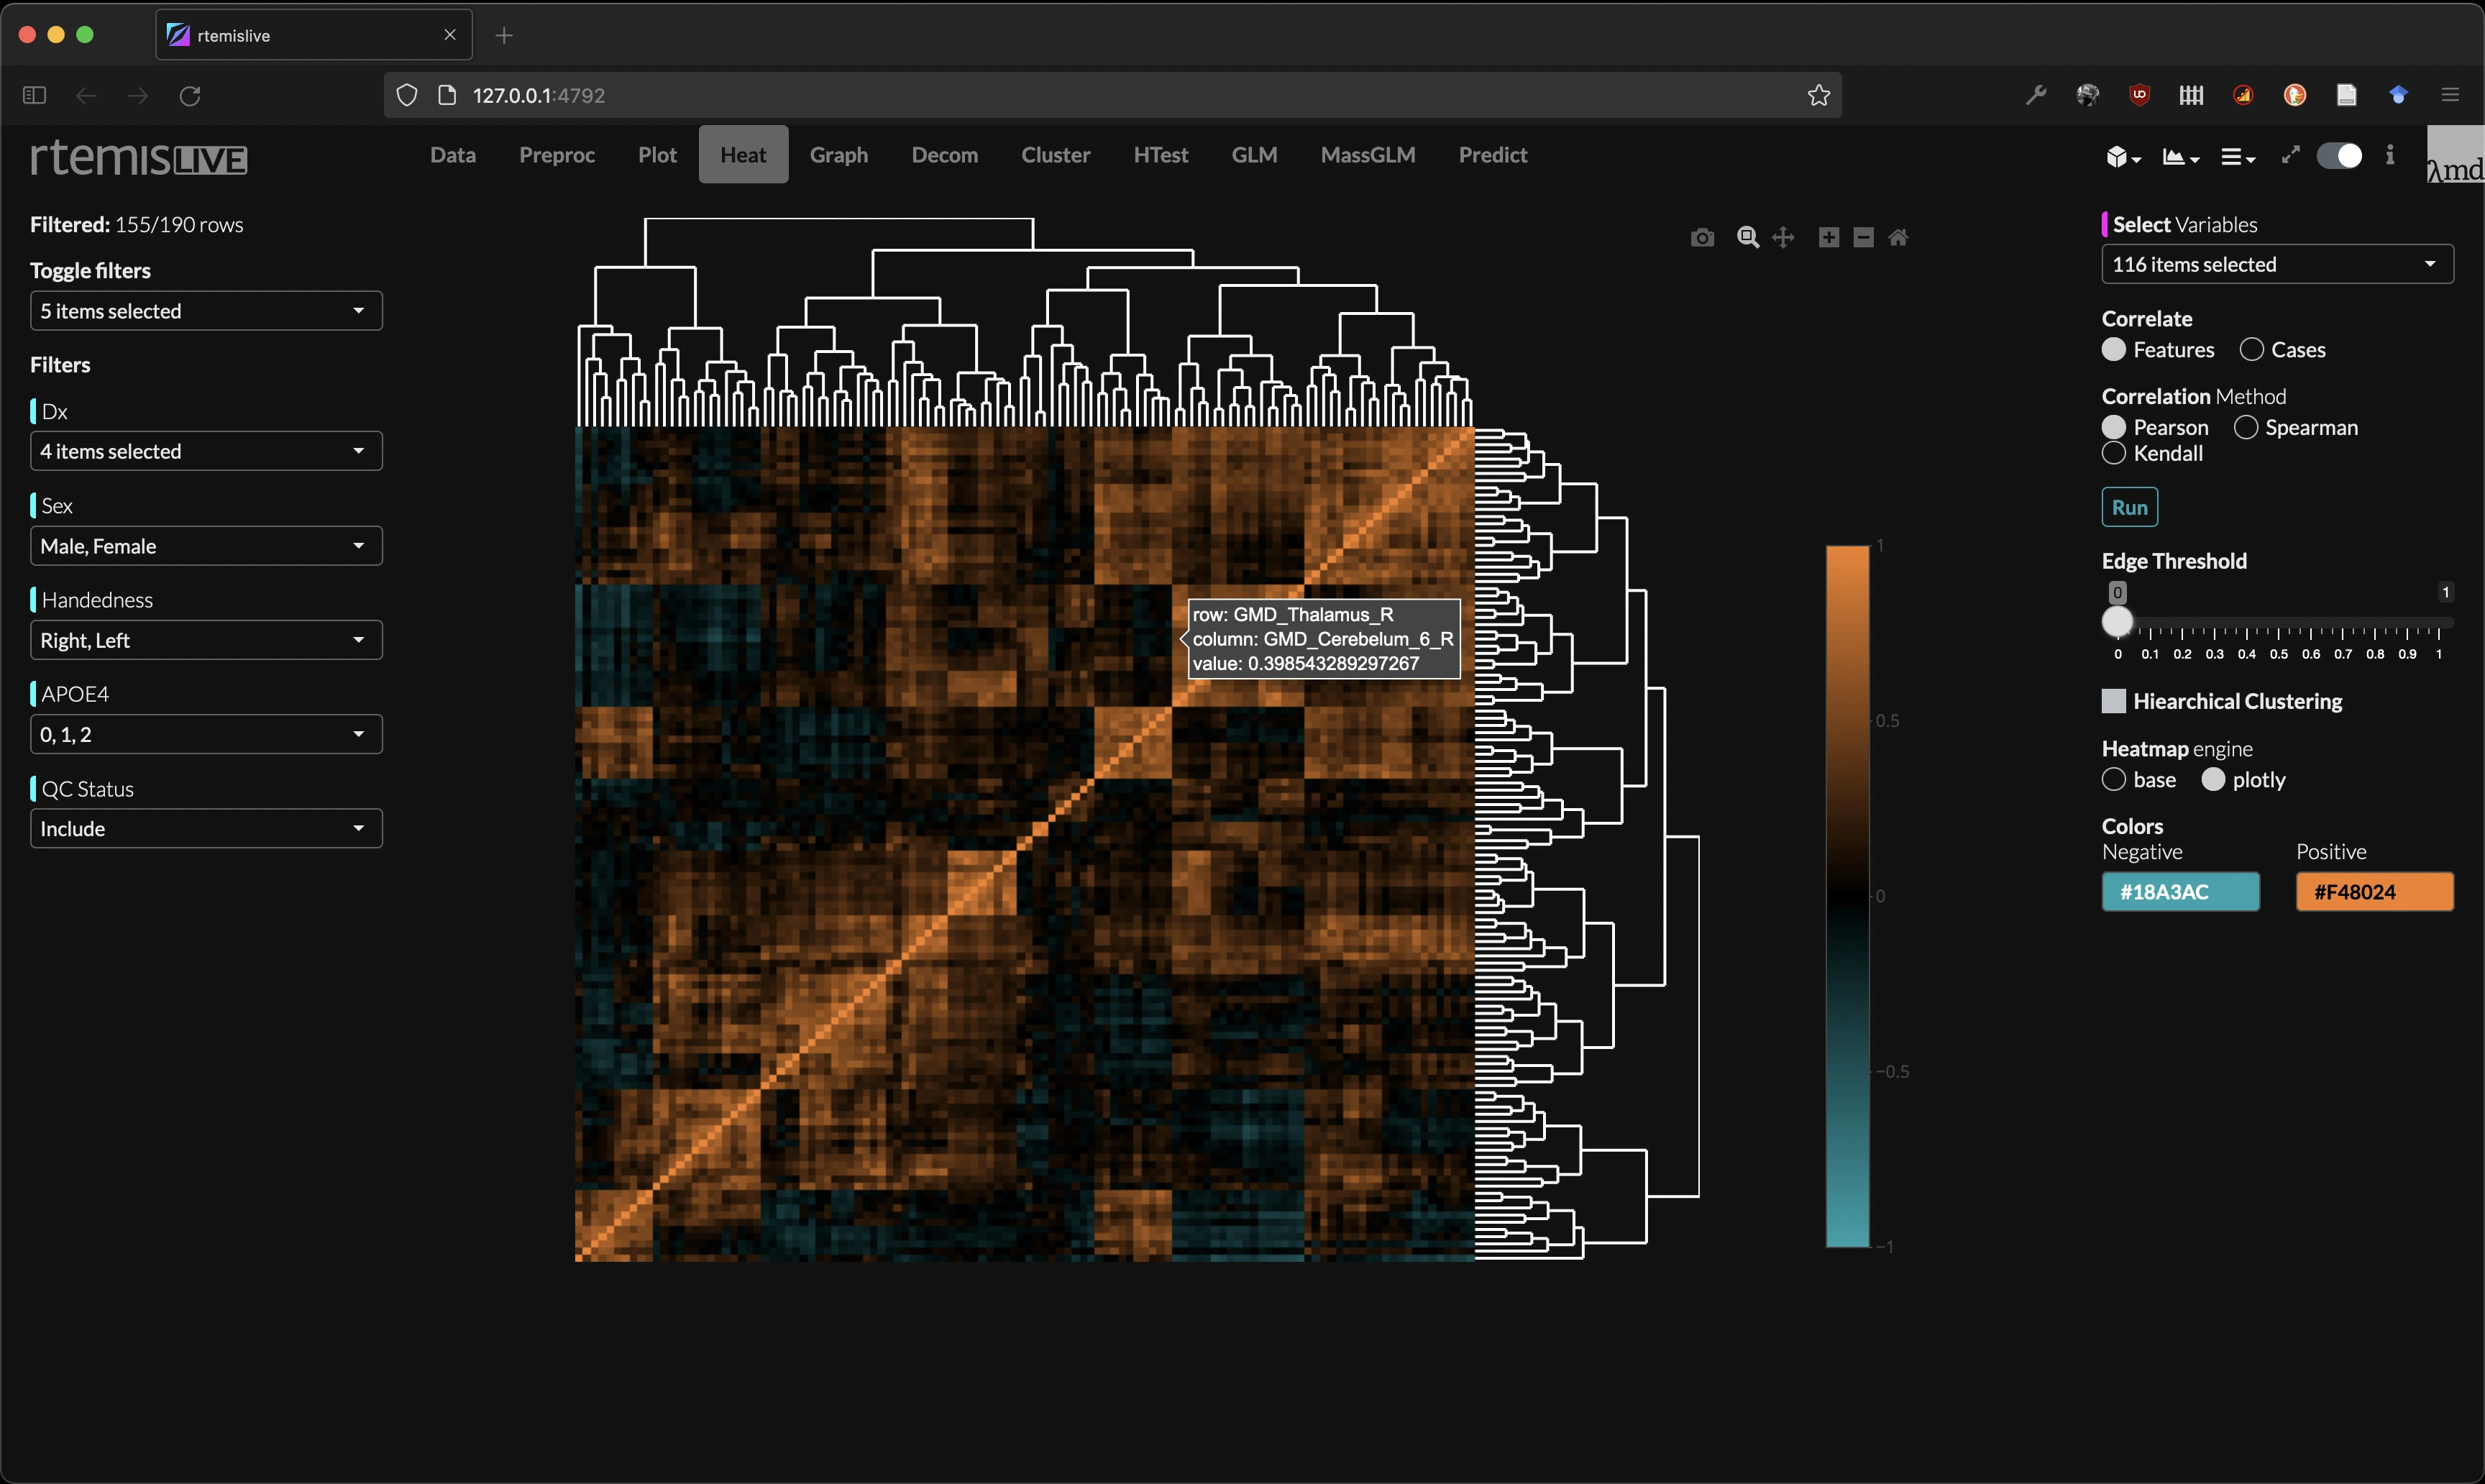Toggle the dark mode switch
2485x1484 pixels.
(x=2339, y=156)
